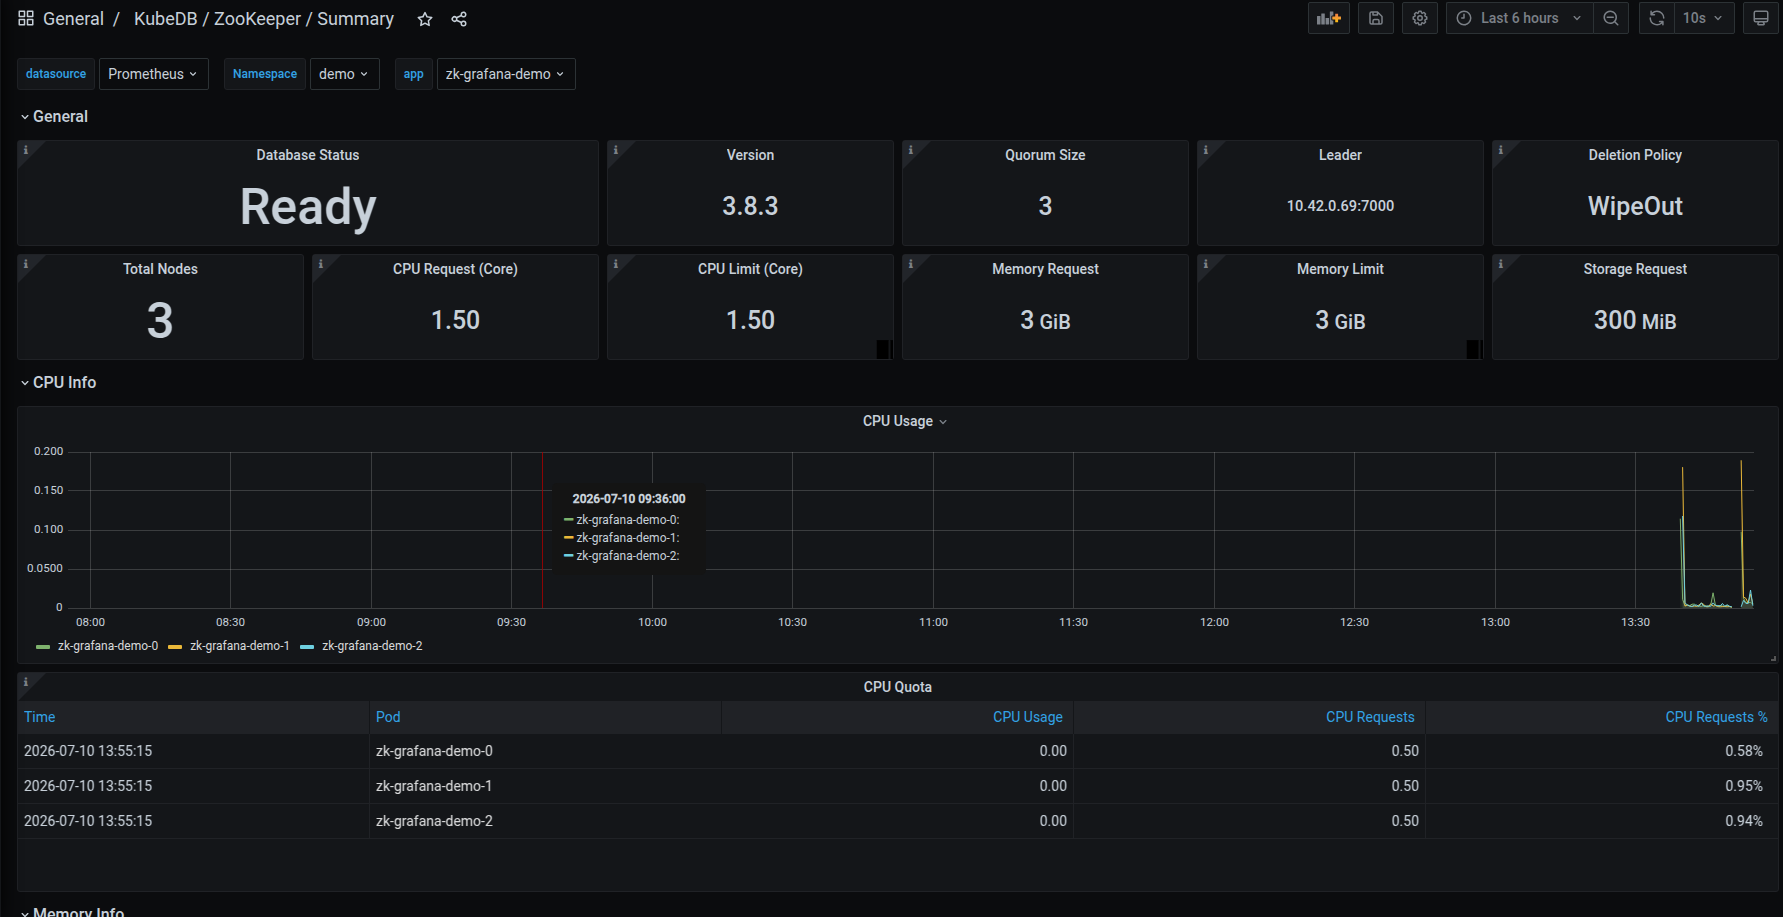The image size is (1783, 917).
Task: Open the CPU Usage panel menu
Action: coord(905,421)
